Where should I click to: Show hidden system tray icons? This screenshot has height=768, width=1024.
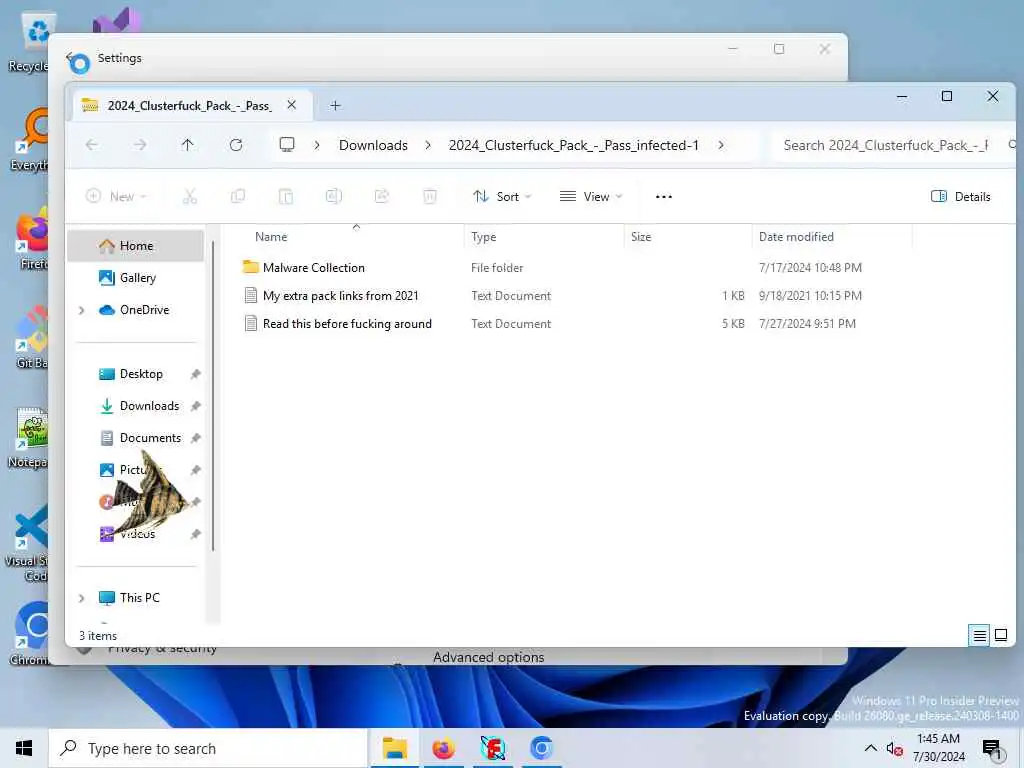[x=871, y=748]
